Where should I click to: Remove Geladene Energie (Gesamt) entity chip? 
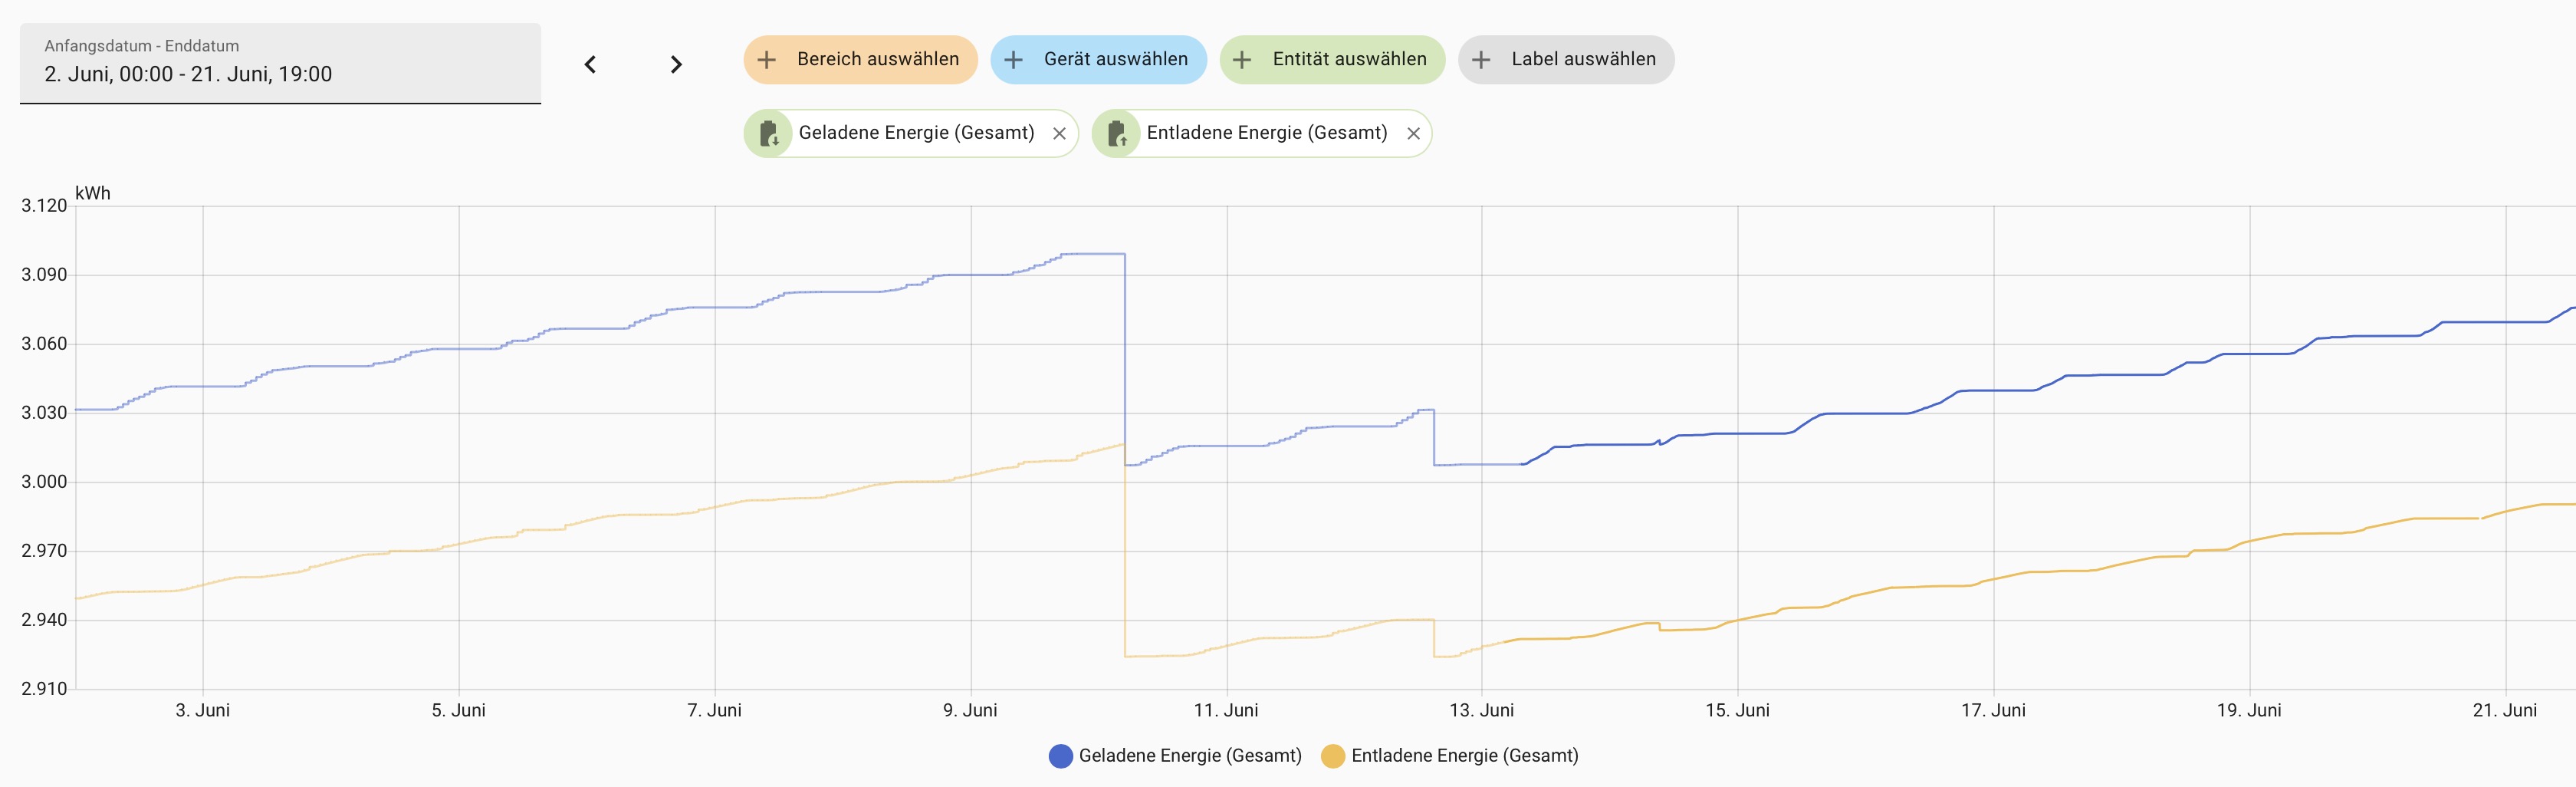pyautogui.click(x=1059, y=134)
